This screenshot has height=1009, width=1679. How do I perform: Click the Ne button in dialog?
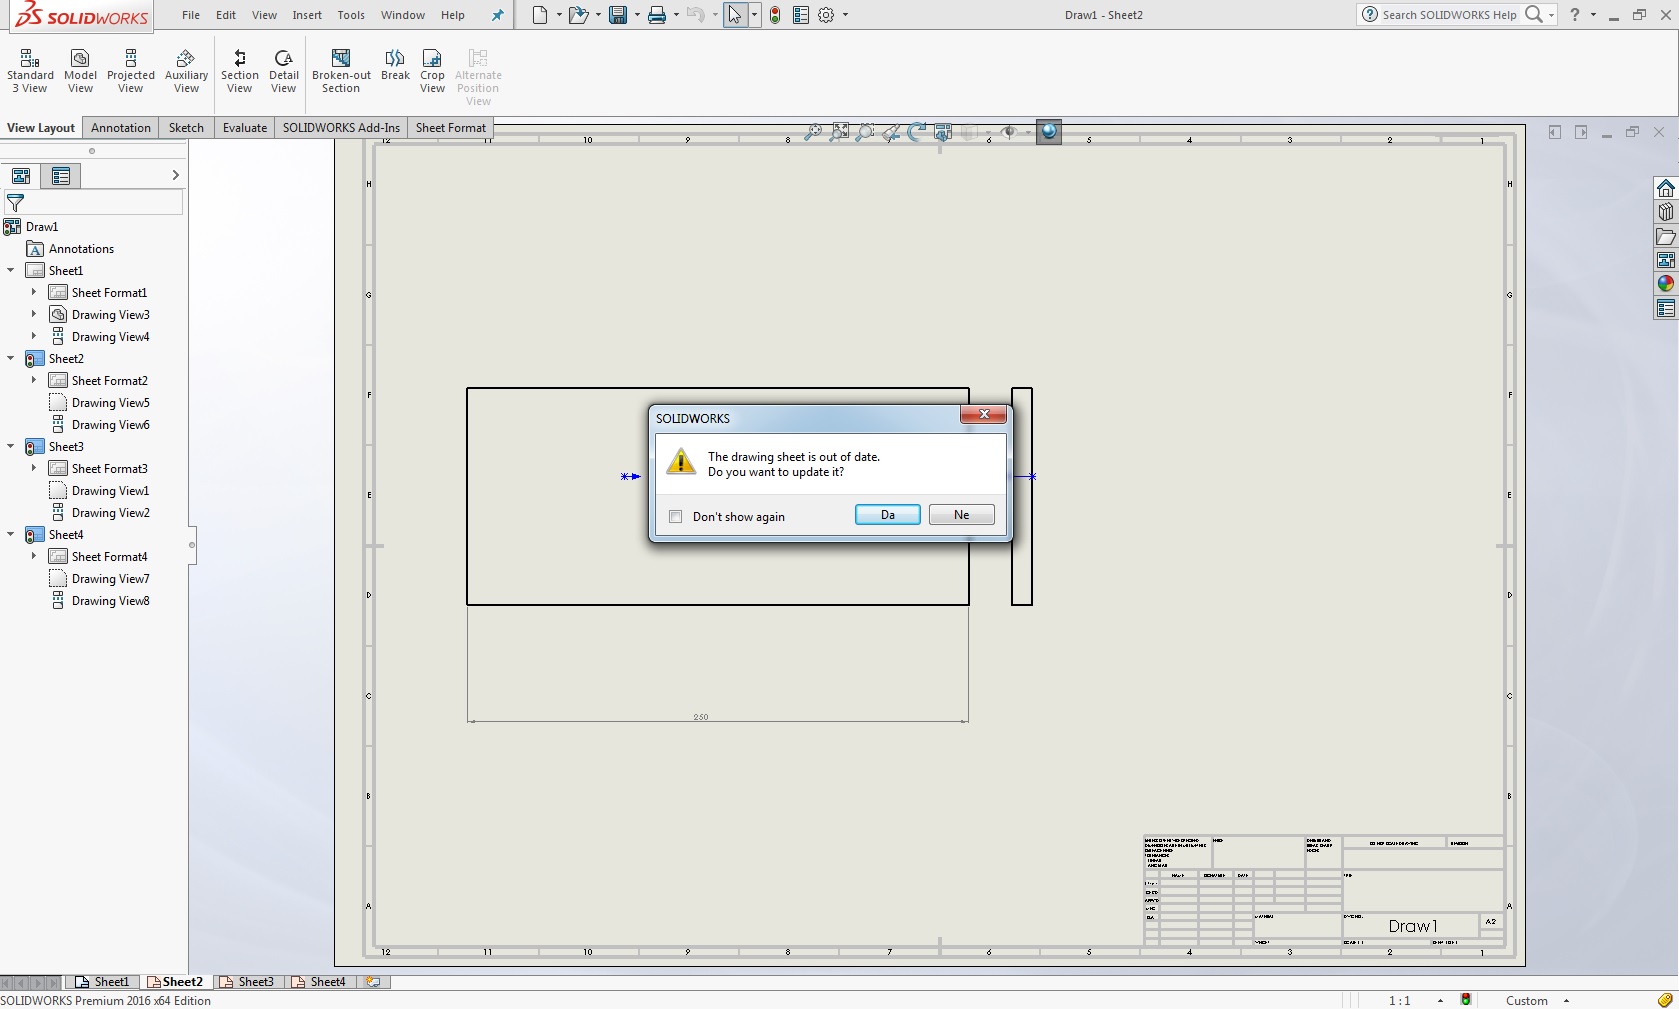961,515
